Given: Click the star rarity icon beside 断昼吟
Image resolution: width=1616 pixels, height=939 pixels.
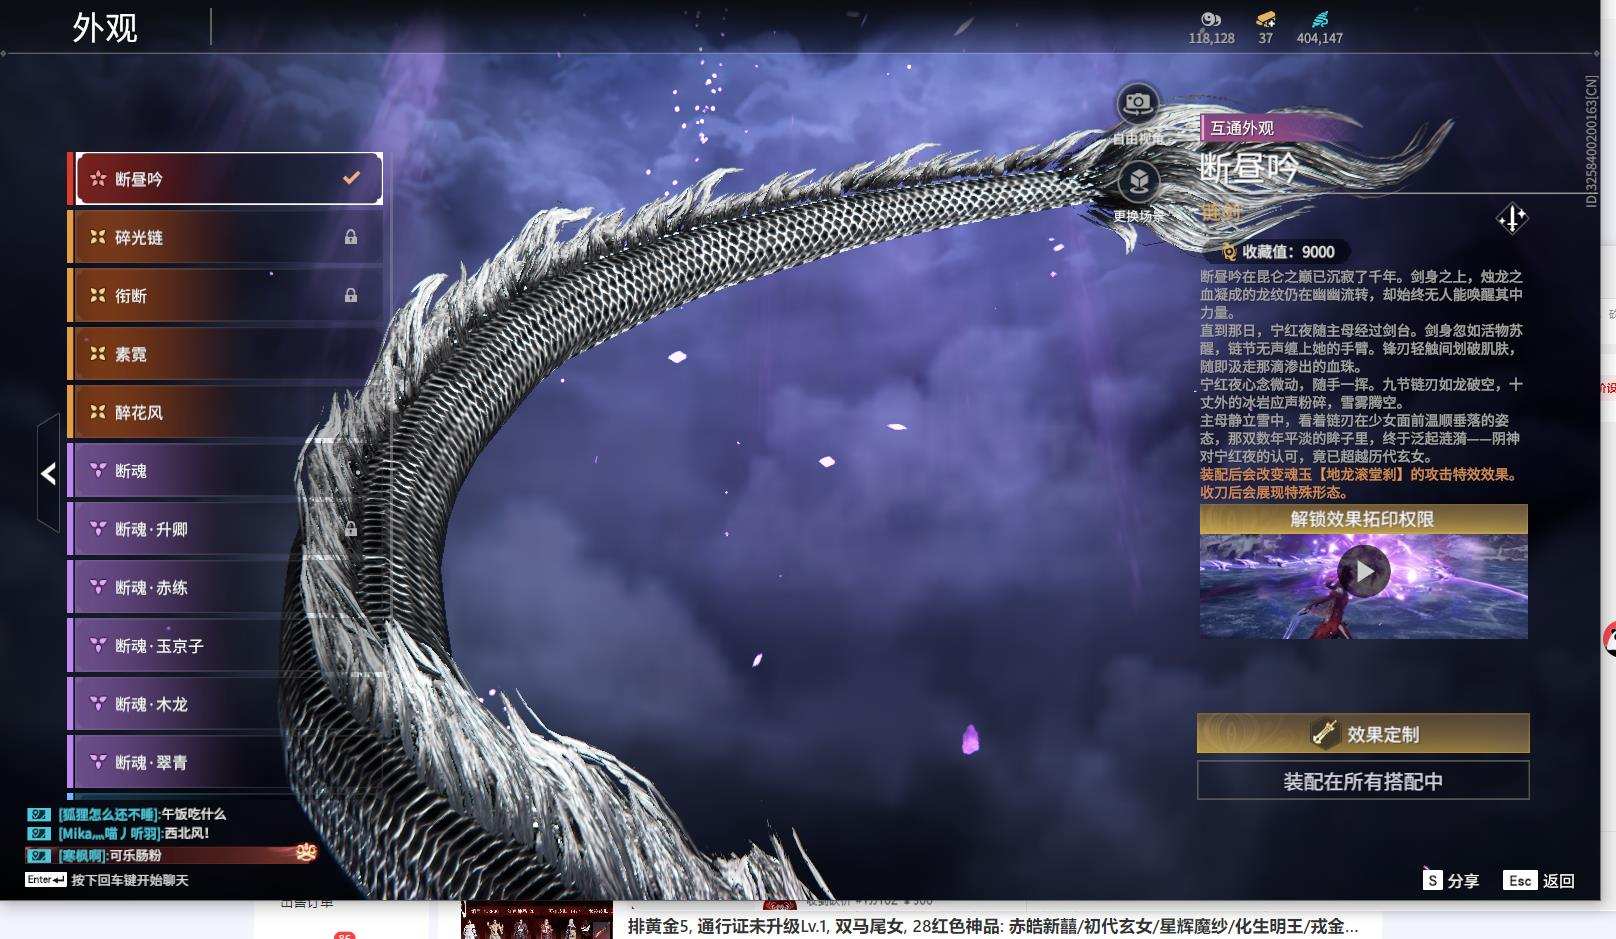Looking at the screenshot, I should (98, 178).
